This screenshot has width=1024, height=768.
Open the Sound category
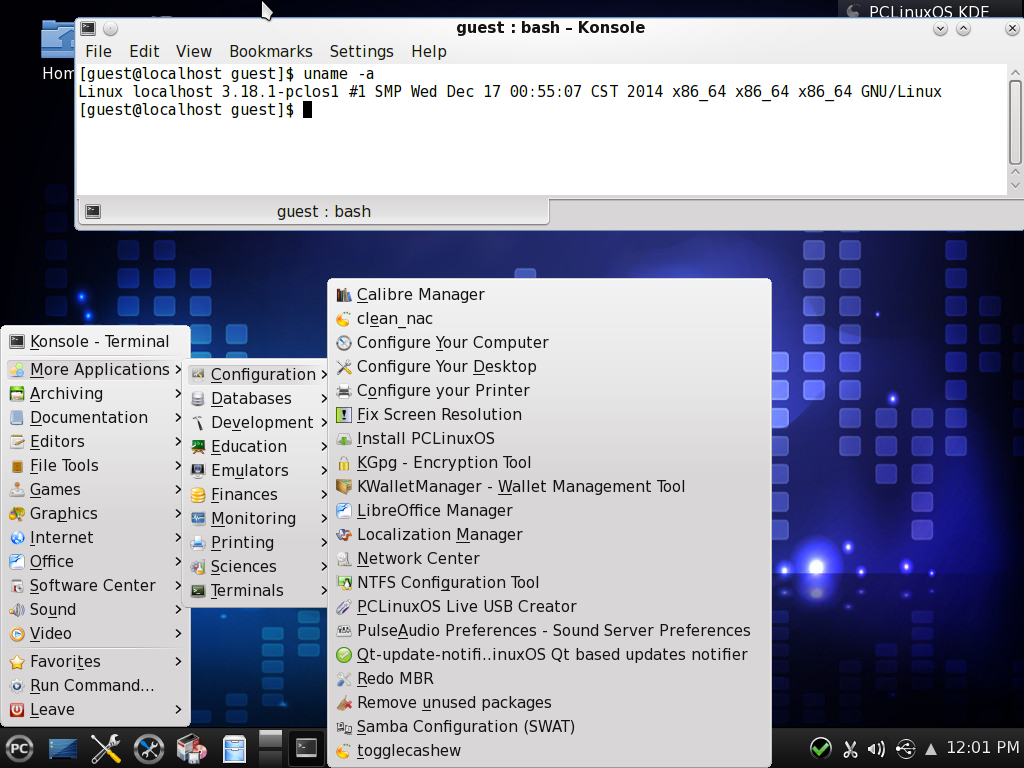tap(96, 610)
